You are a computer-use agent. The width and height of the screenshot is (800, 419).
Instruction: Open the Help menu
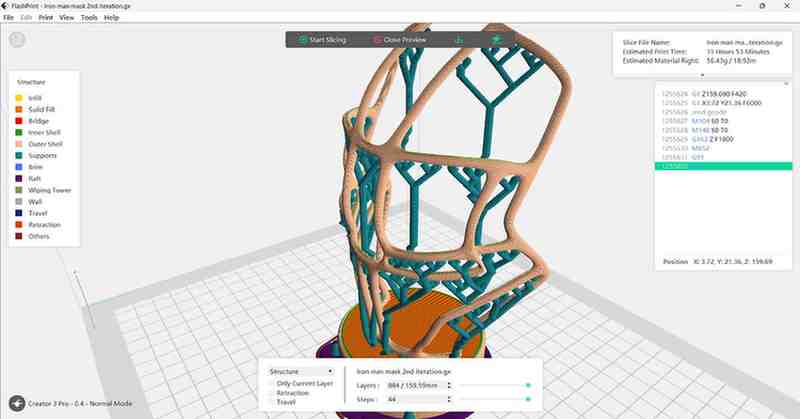pyautogui.click(x=111, y=17)
